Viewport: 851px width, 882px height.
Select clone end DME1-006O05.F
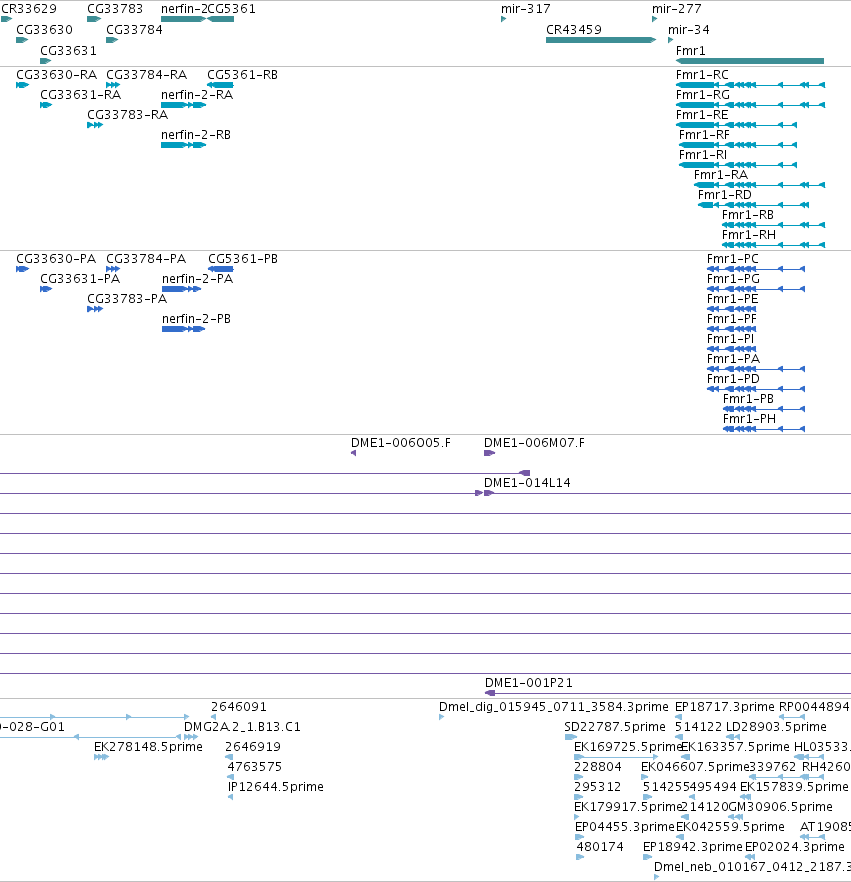[x=353, y=453]
